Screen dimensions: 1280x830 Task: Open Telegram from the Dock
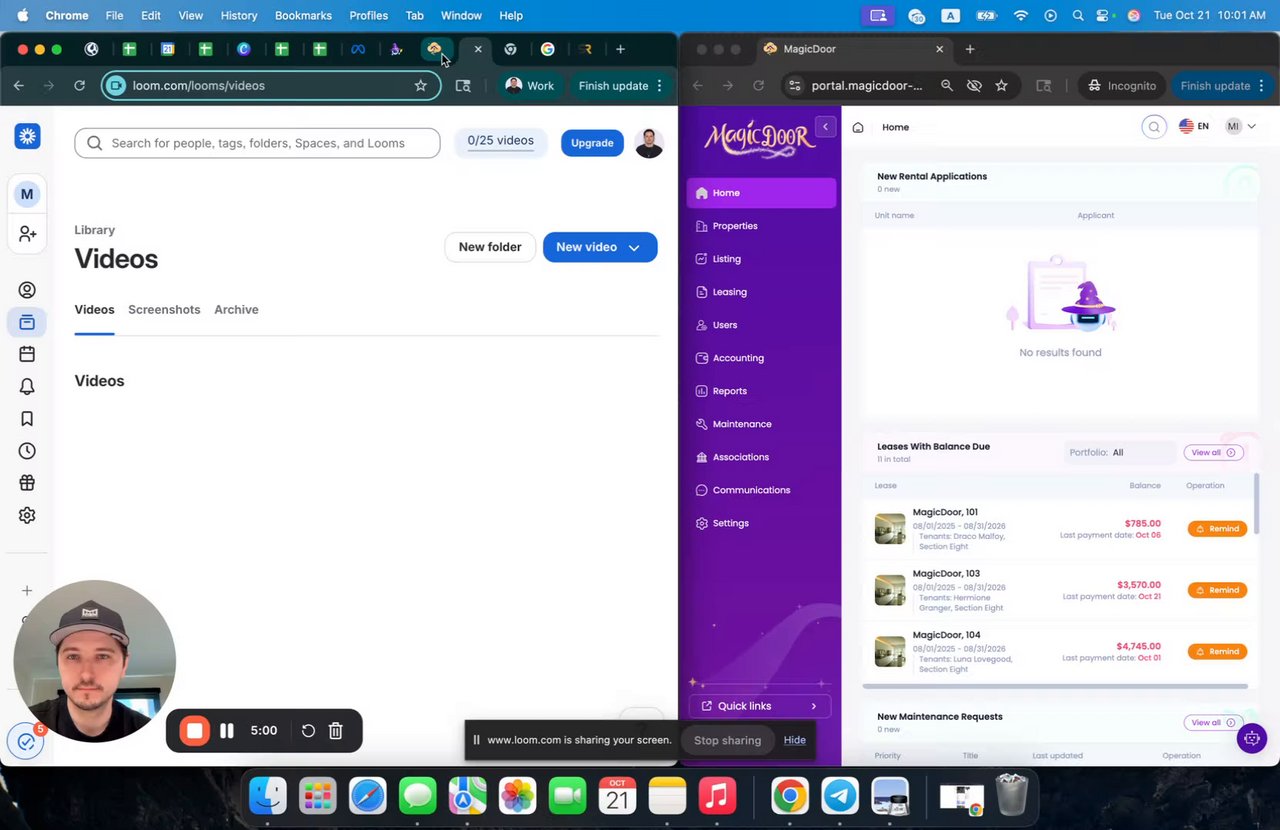[x=840, y=796]
